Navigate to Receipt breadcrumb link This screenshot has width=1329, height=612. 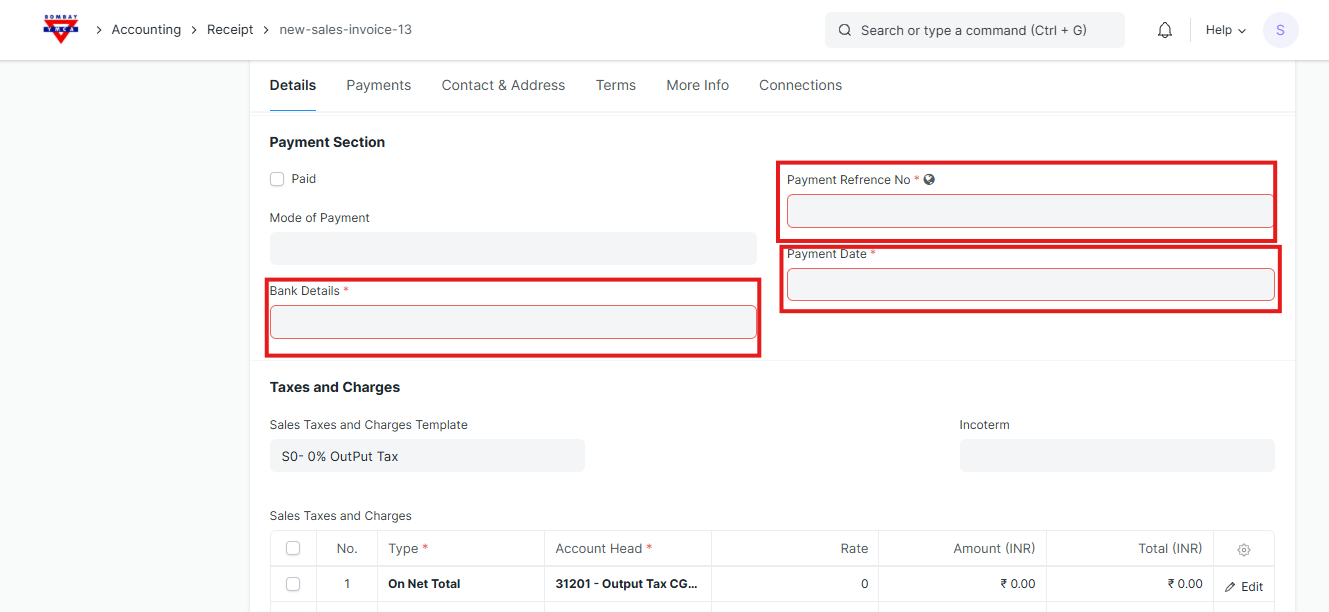point(230,30)
